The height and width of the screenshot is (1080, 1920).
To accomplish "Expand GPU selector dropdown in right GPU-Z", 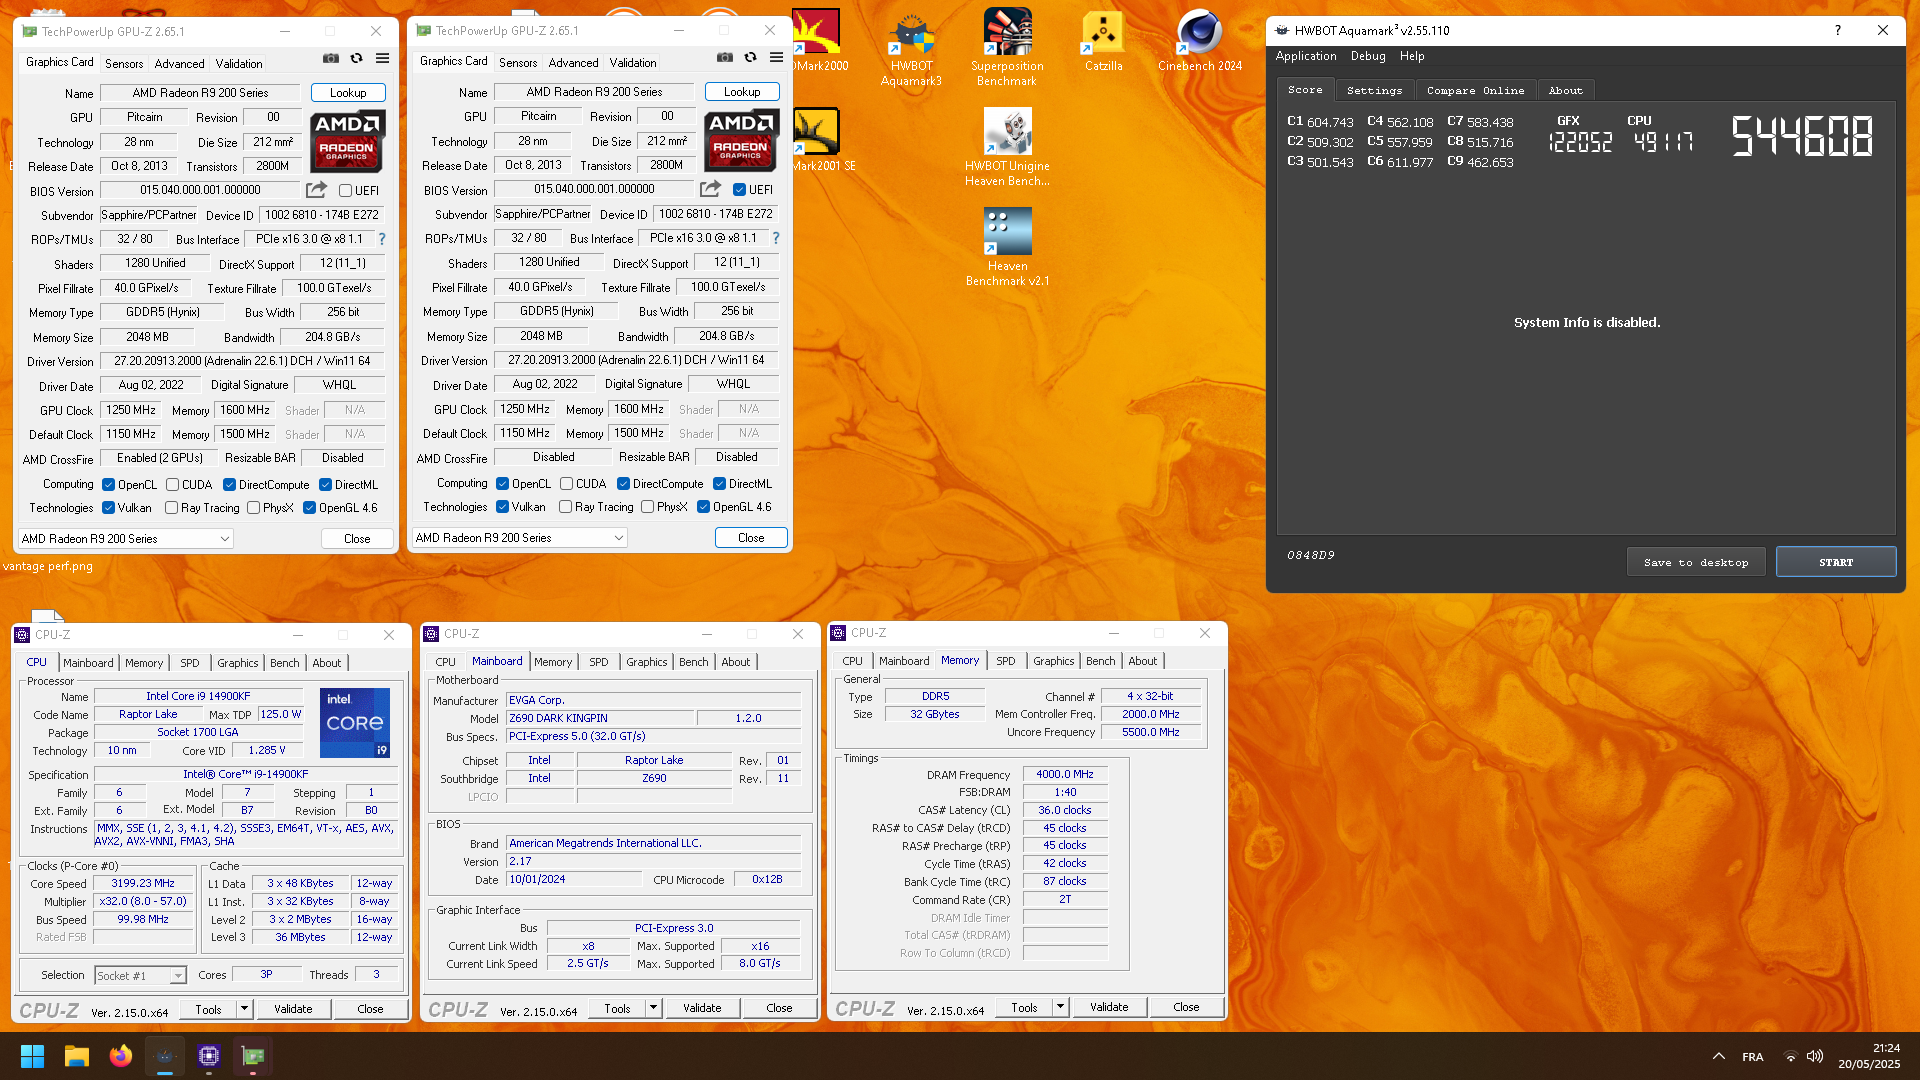I will coord(520,538).
